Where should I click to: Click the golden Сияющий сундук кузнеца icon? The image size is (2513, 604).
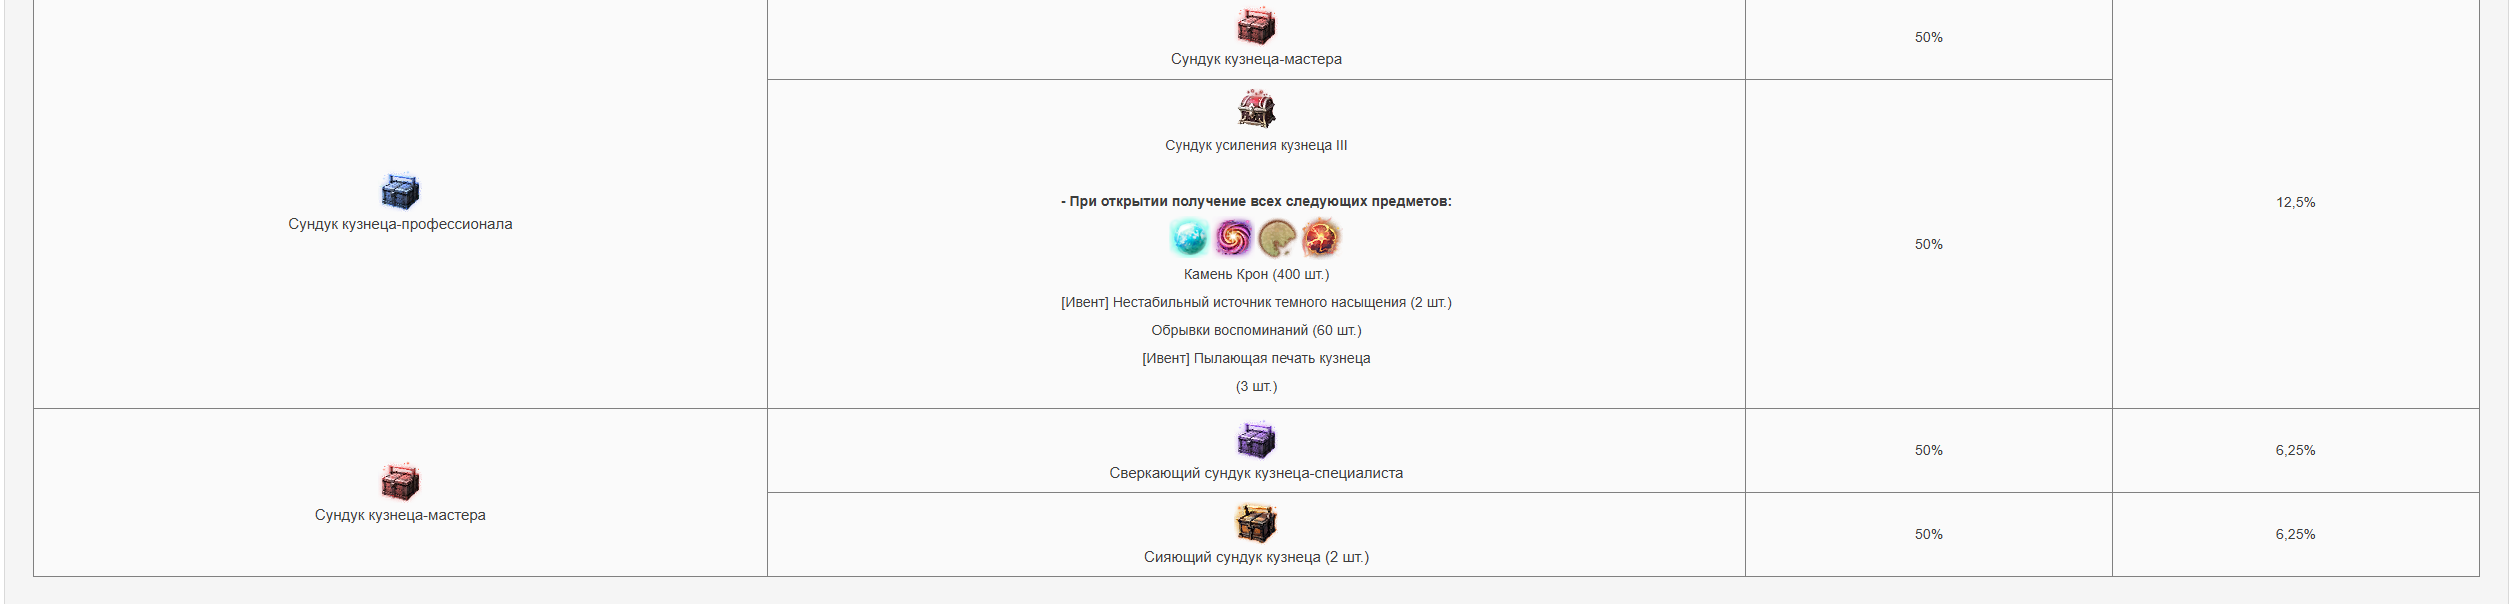[1256, 523]
